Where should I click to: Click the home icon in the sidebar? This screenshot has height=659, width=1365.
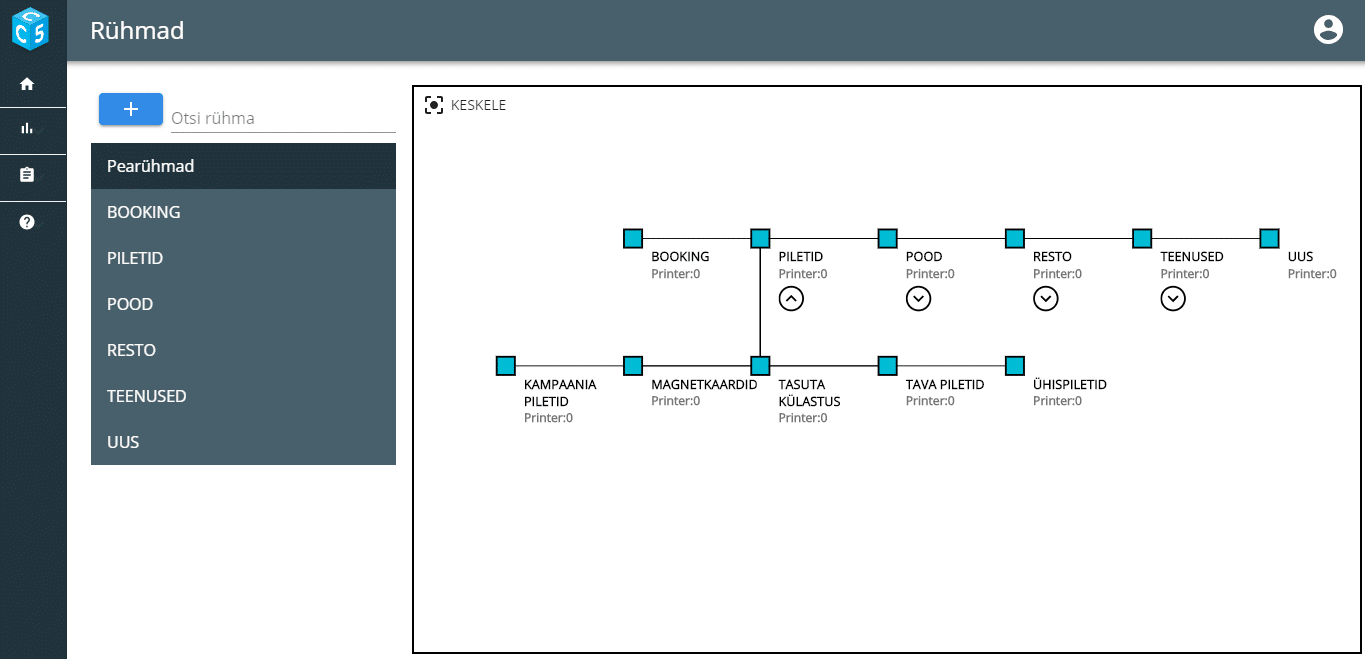click(x=27, y=84)
